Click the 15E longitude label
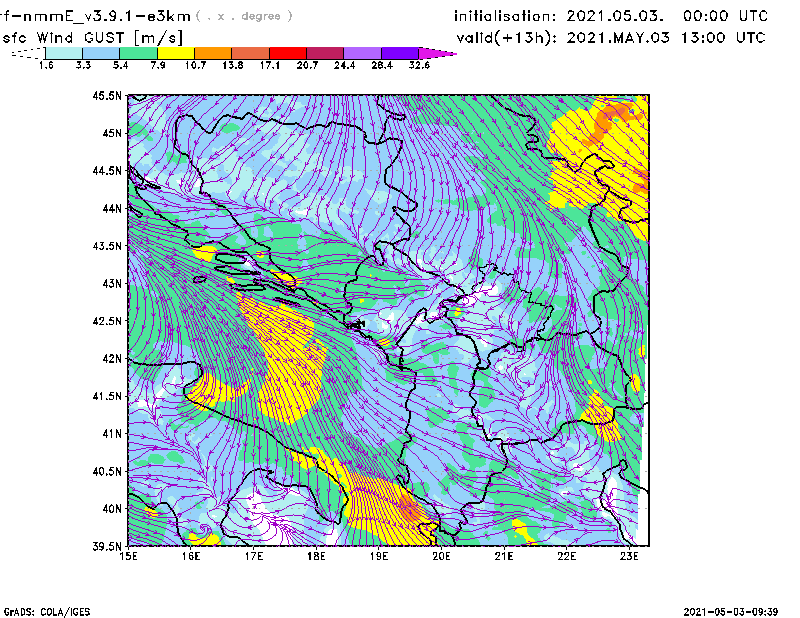Viewport: 800px width, 618px height. point(128,556)
